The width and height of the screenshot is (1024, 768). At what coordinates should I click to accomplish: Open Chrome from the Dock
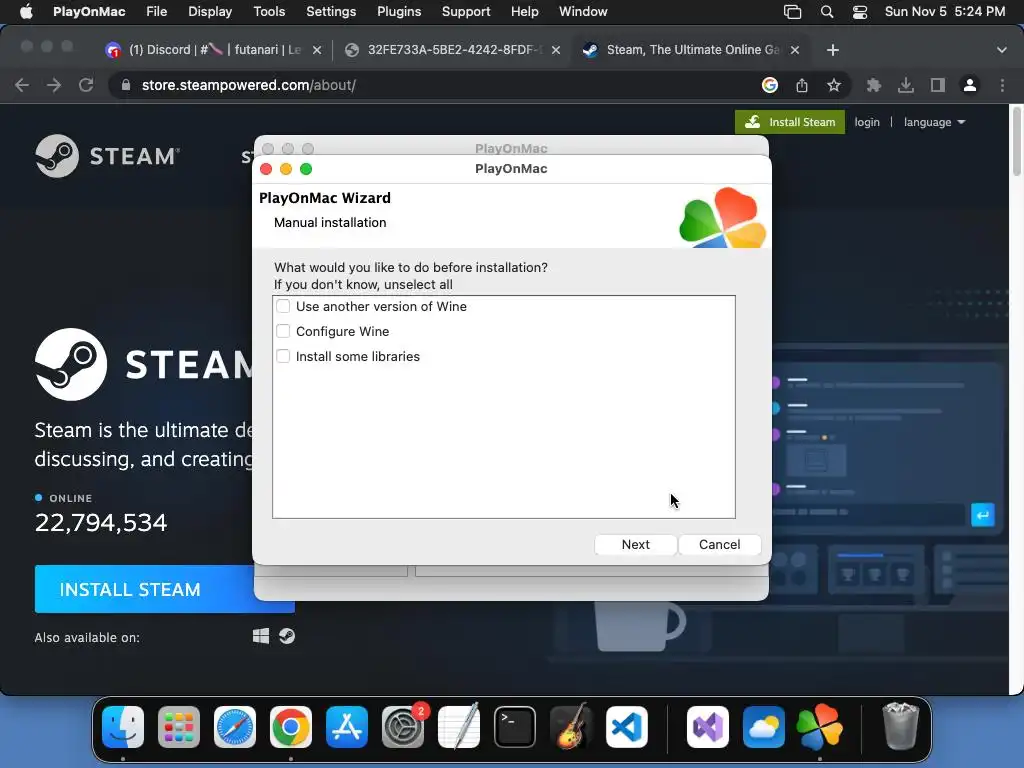pyautogui.click(x=291, y=727)
